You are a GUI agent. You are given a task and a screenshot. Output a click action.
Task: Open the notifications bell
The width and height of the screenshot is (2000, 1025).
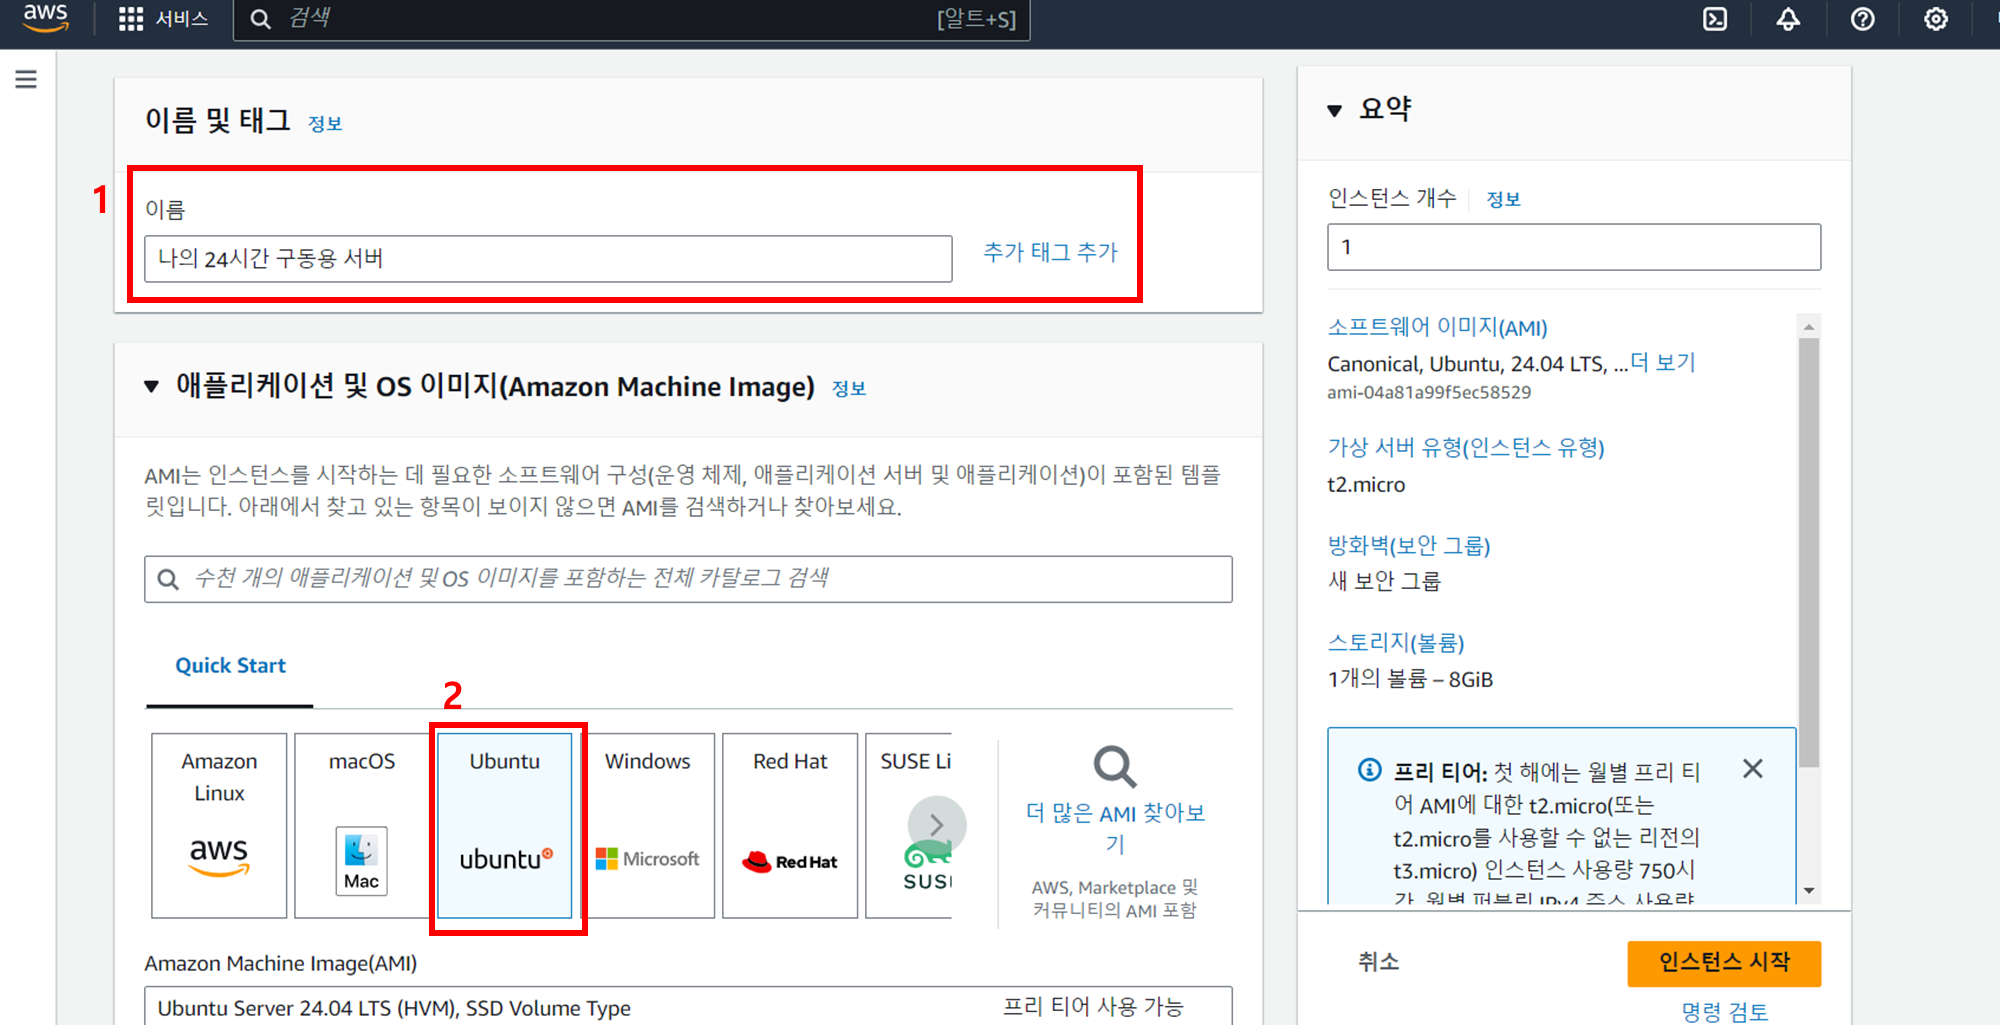[1788, 19]
